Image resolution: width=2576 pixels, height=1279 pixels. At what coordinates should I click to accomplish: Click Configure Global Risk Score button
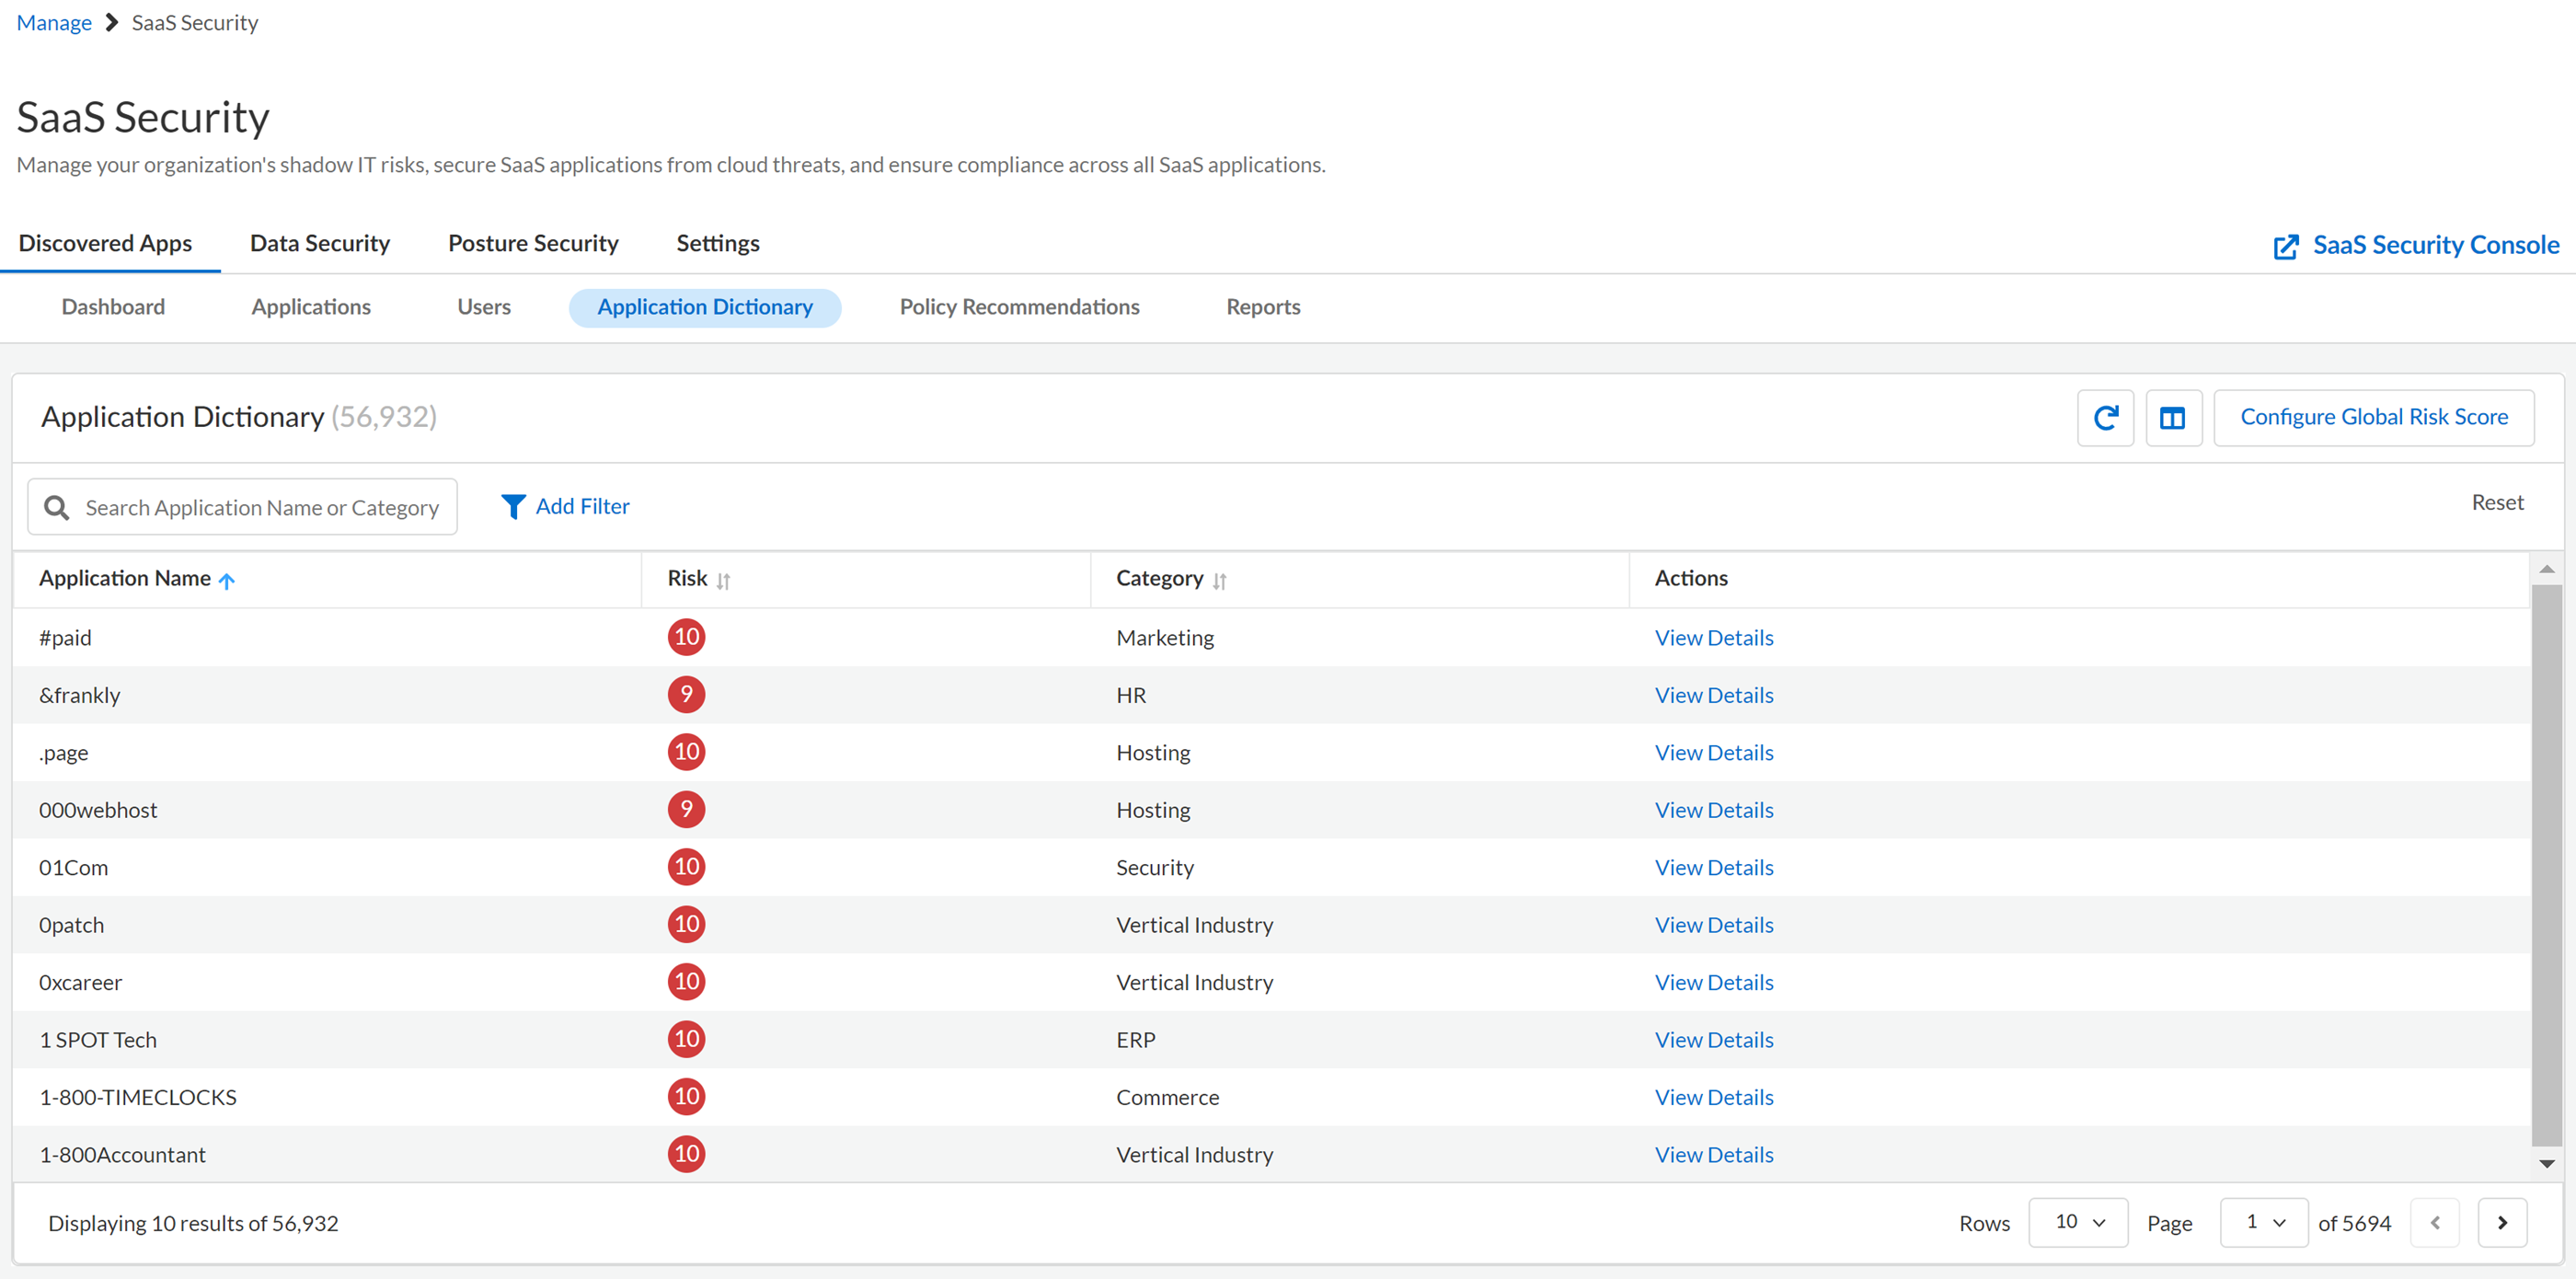2373,417
